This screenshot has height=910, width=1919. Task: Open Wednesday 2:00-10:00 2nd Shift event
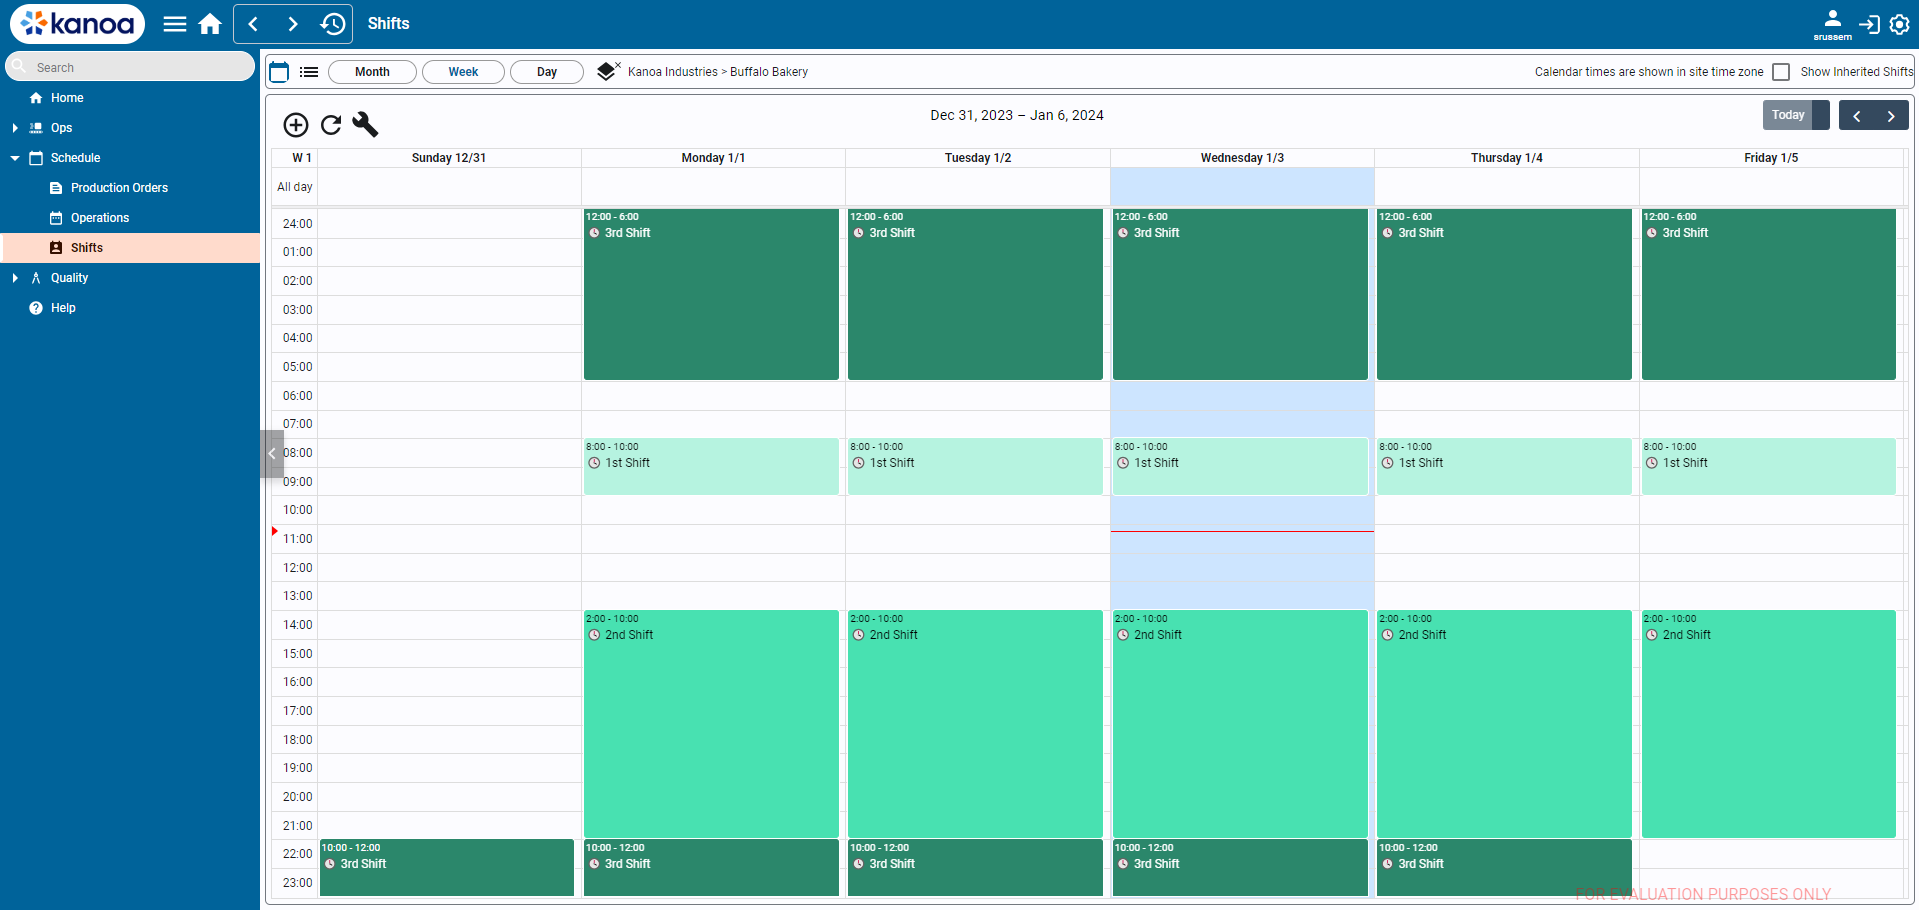point(1240,724)
